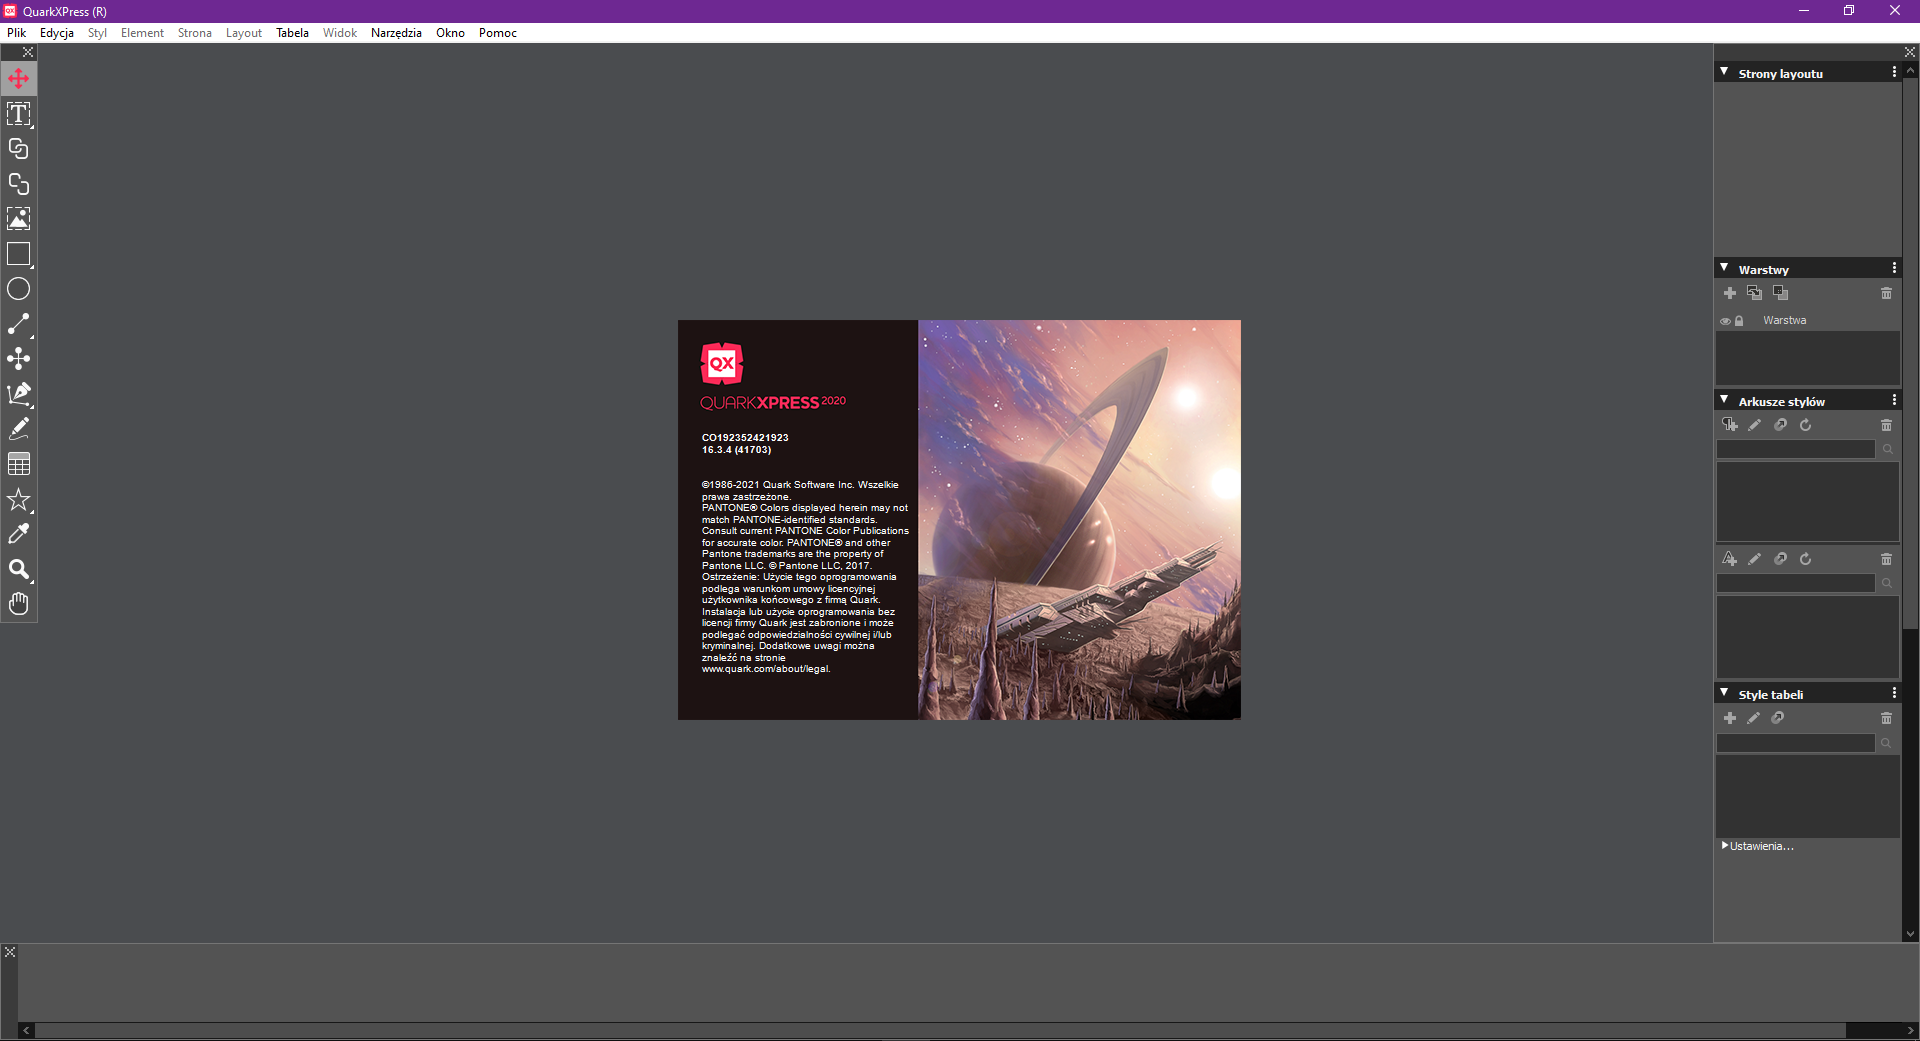
Task: Delete the layer with Warstwy trash icon
Action: [x=1887, y=293]
